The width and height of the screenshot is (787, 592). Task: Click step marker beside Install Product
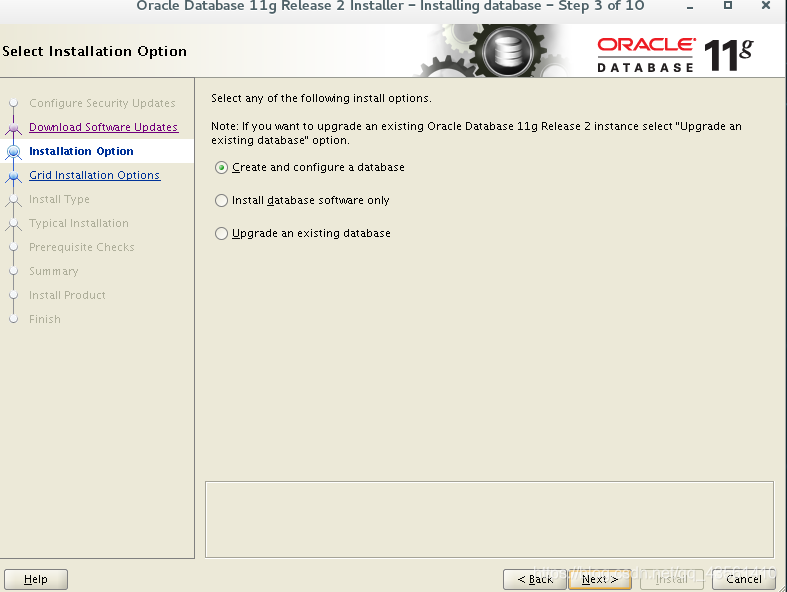(x=14, y=295)
